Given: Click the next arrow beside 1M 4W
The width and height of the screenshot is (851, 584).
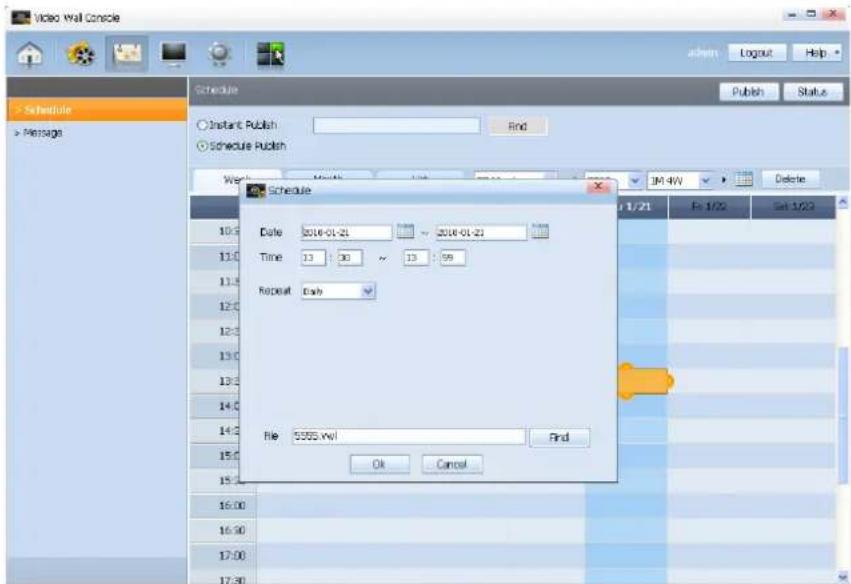Looking at the screenshot, I should point(724,180).
